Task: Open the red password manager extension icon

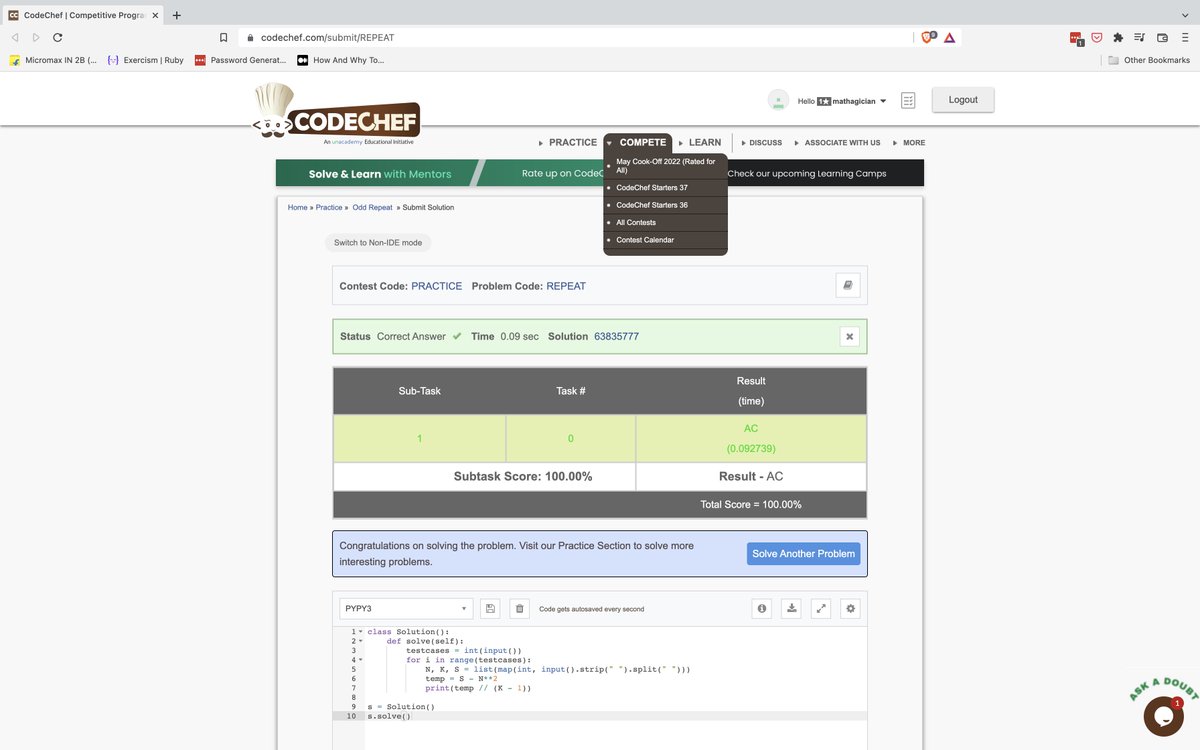Action: [x=1076, y=38]
